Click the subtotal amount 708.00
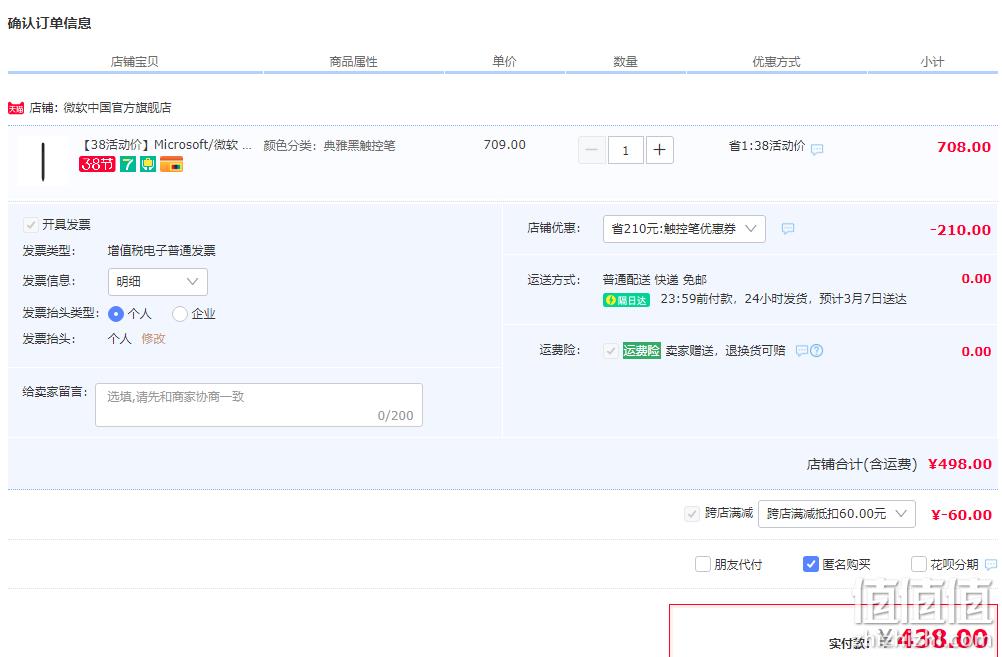 tap(964, 147)
